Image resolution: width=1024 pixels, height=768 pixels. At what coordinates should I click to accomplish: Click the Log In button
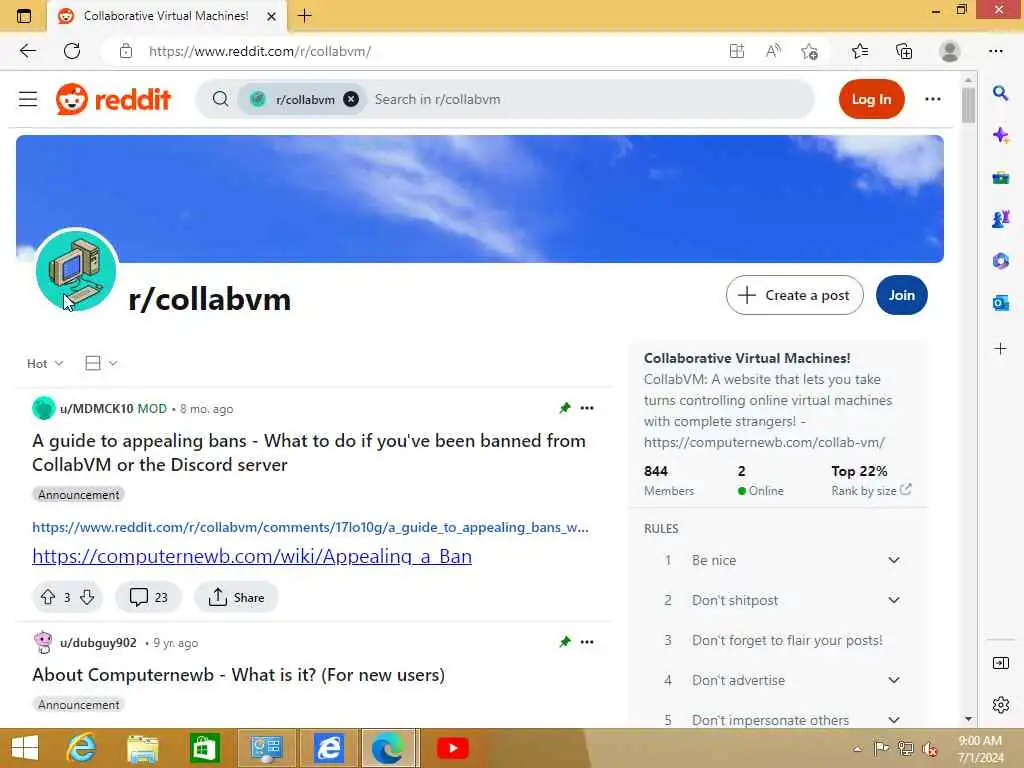(x=871, y=99)
